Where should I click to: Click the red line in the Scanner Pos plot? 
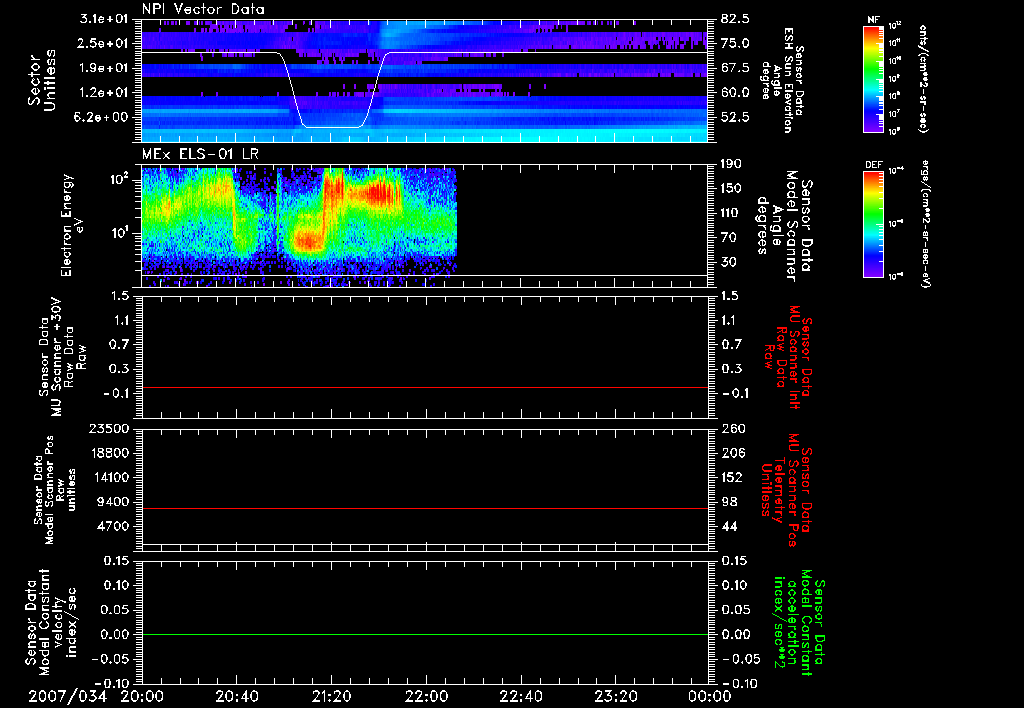click(x=424, y=508)
